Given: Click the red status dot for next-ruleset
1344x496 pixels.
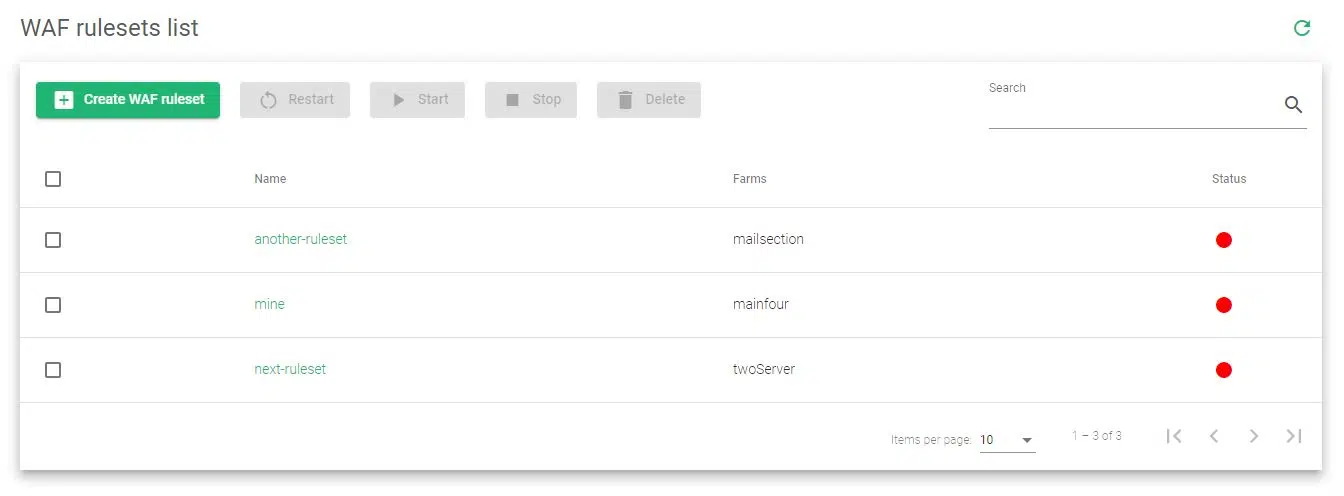Looking at the screenshot, I should pos(1223,370).
